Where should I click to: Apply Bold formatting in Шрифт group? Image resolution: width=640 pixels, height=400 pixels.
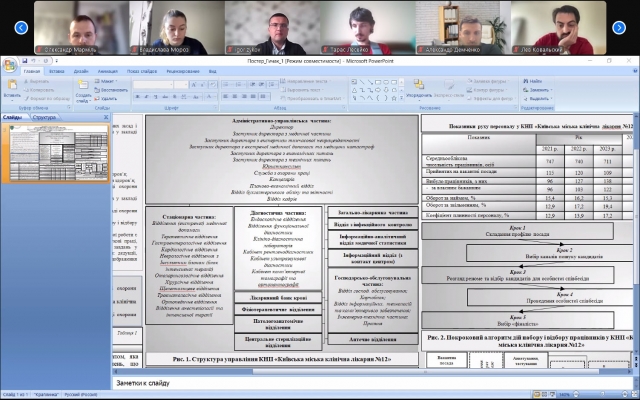point(138,97)
